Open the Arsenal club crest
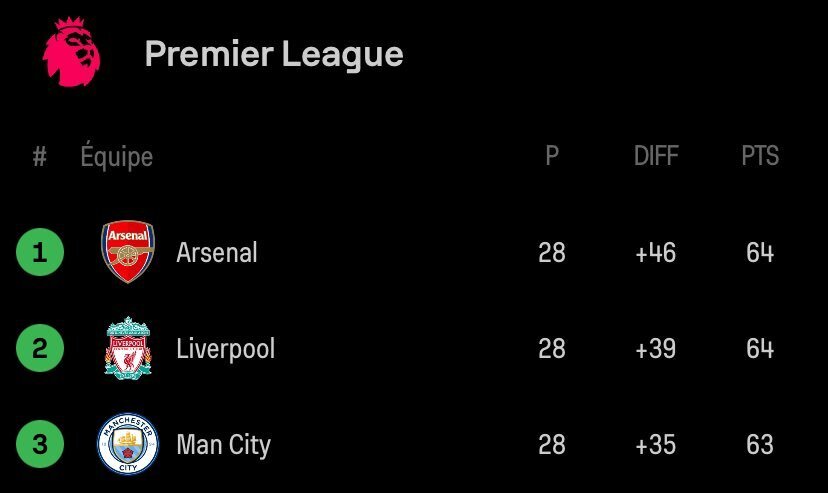 tap(128, 252)
